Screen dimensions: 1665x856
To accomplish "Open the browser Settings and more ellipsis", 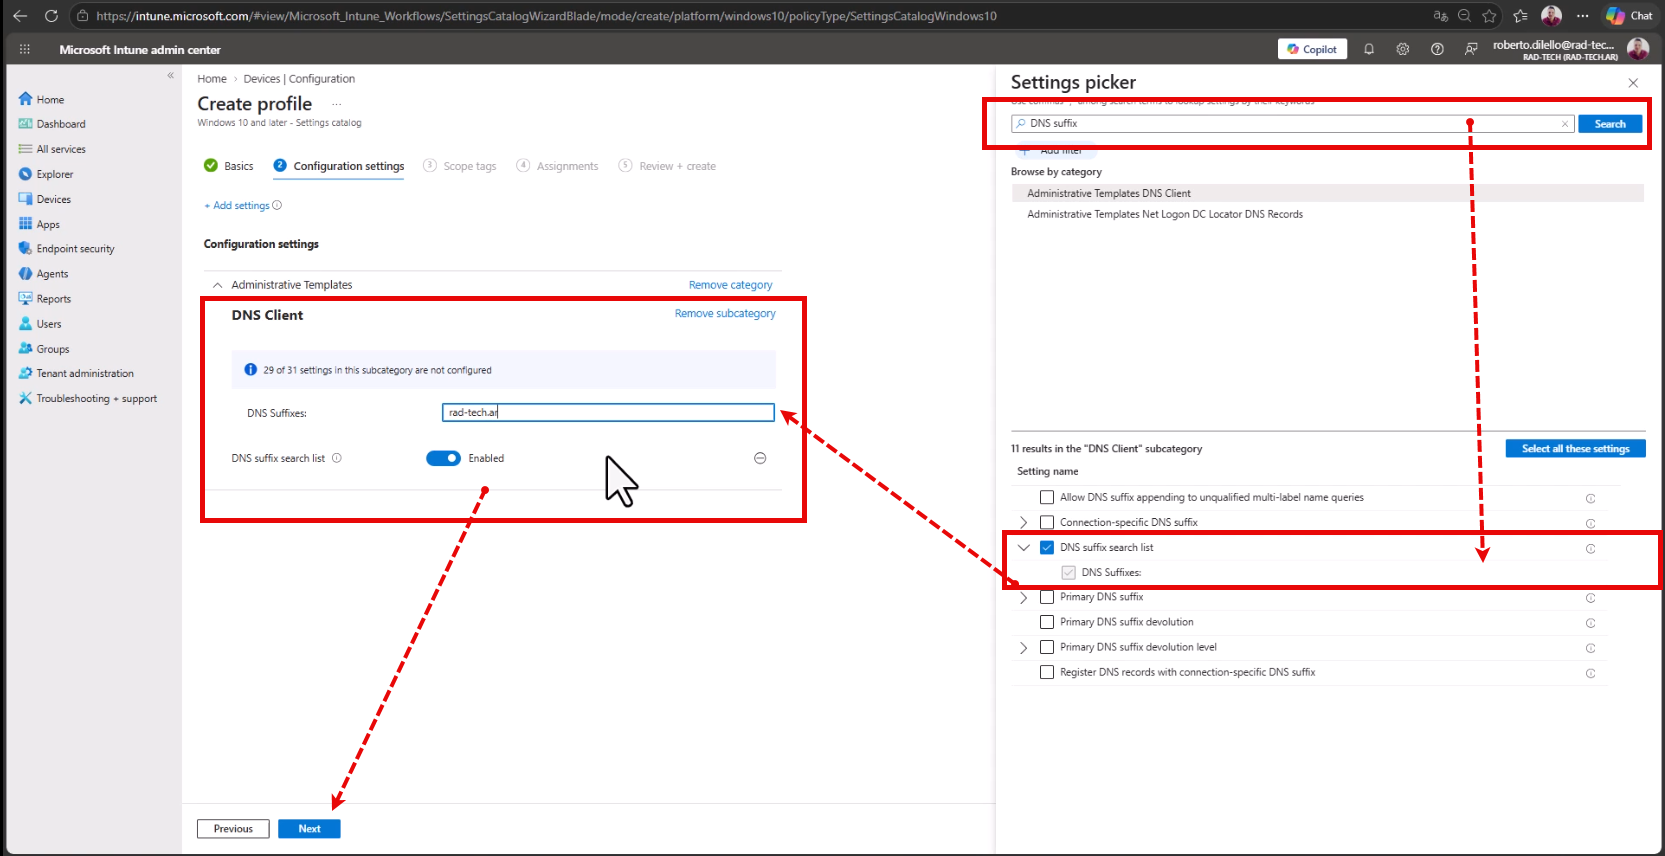I will click(x=1582, y=16).
